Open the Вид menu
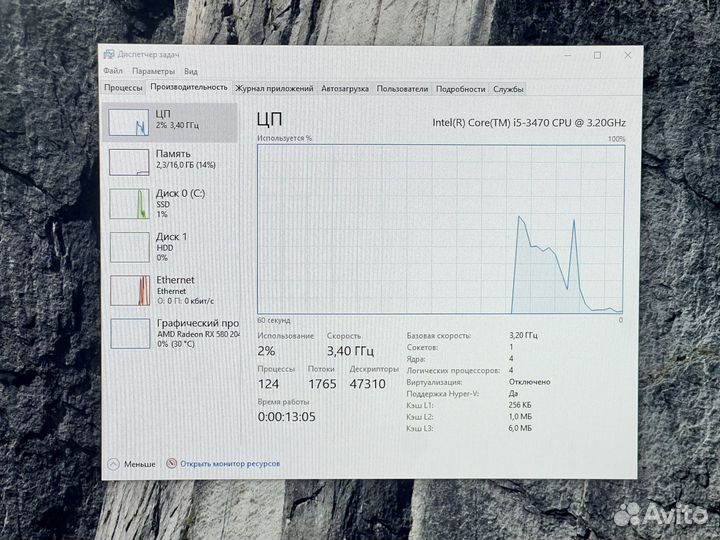 point(191,71)
